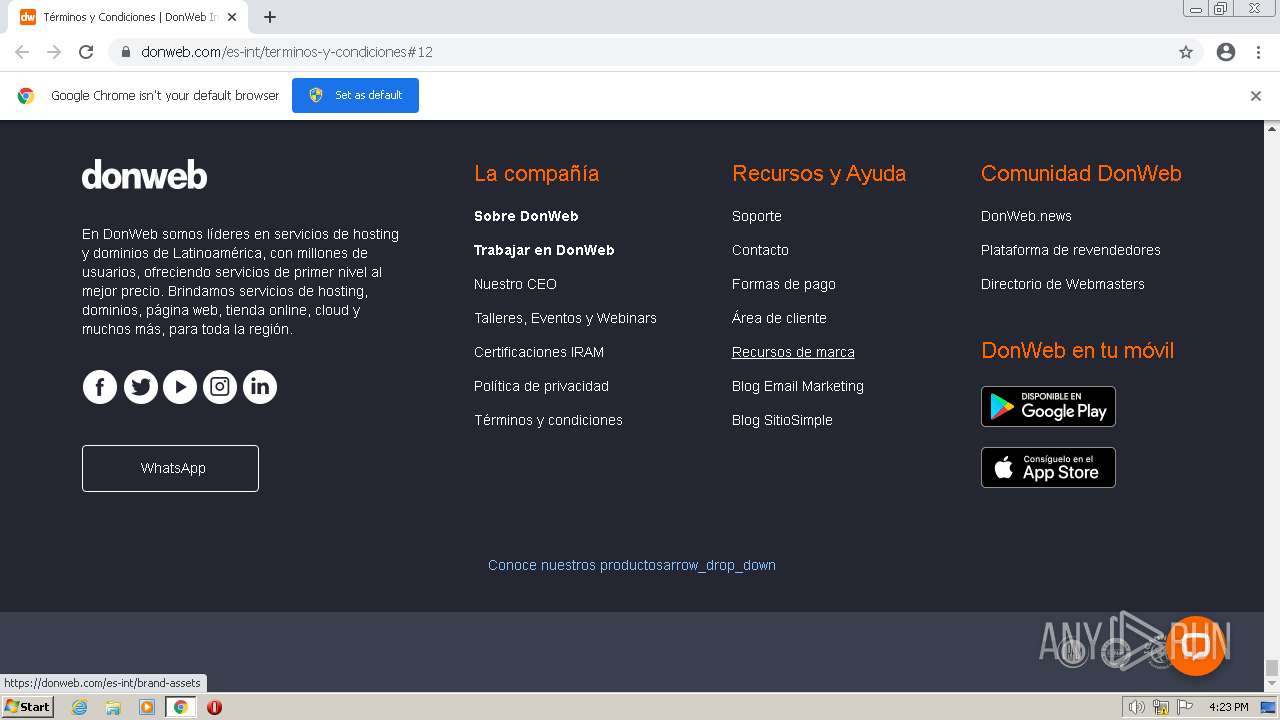Open the media player taskbar icon
The image size is (1280, 720).
[x=147, y=707]
